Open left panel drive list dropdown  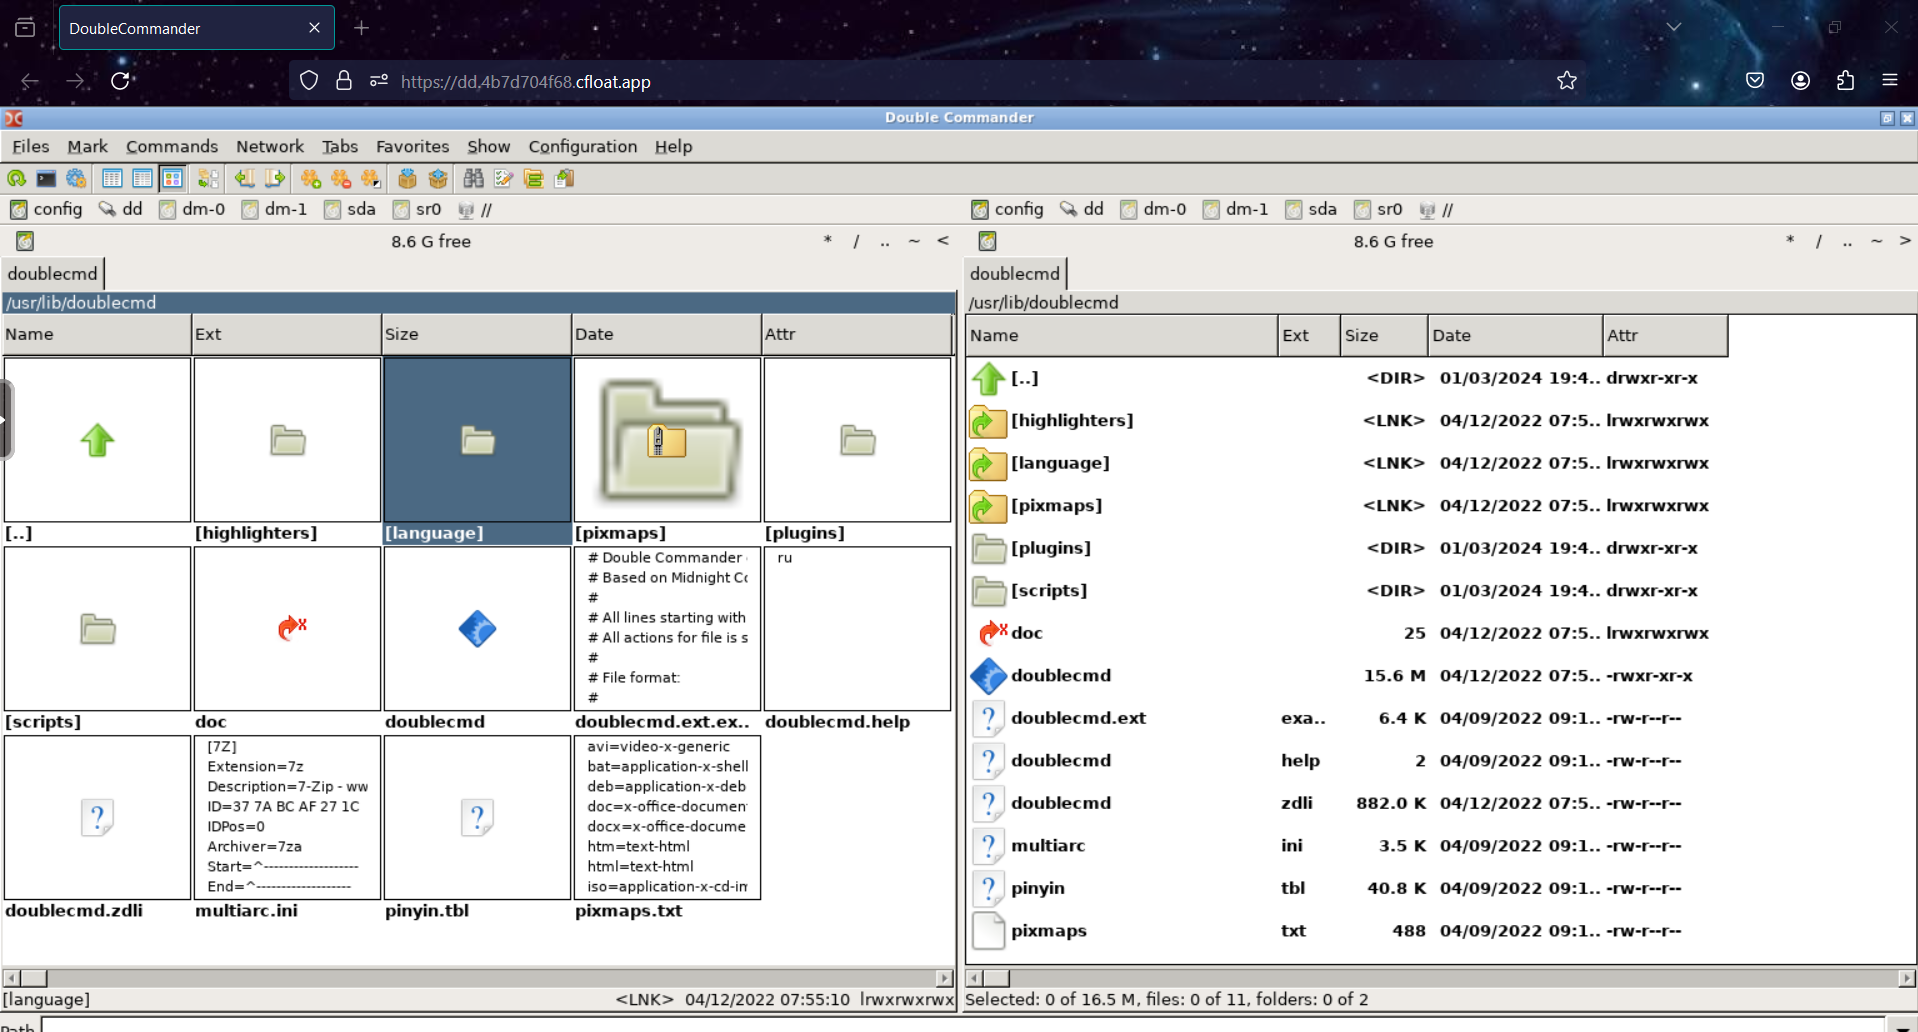coord(25,241)
